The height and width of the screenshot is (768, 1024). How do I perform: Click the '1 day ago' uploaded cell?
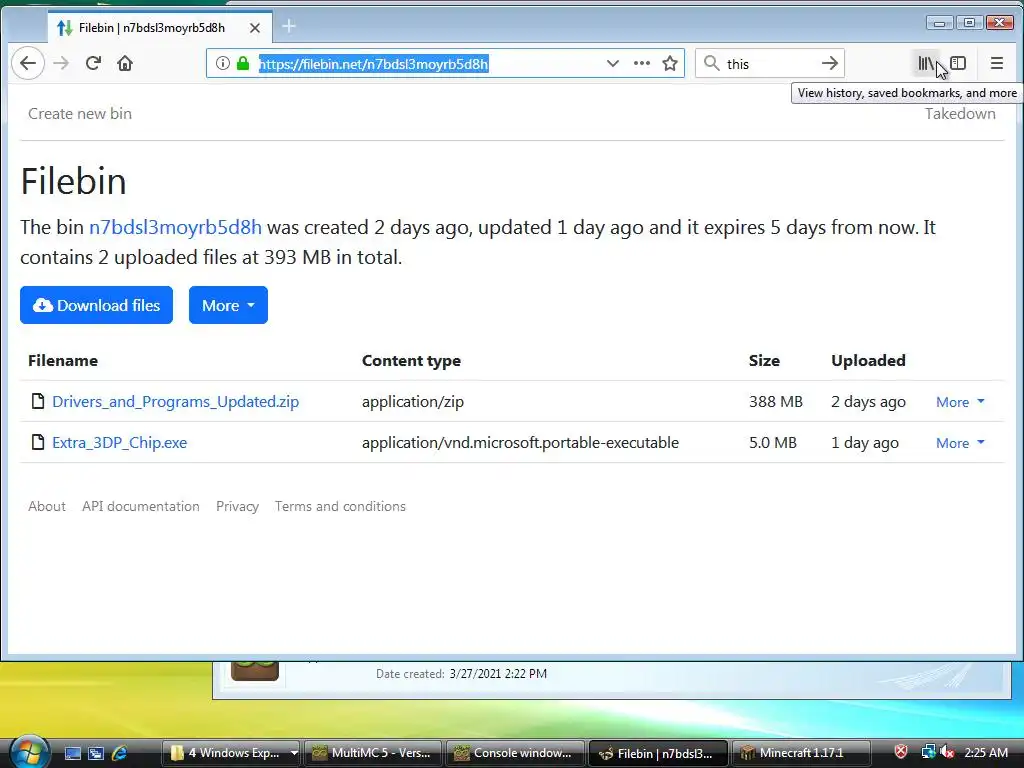tap(865, 443)
